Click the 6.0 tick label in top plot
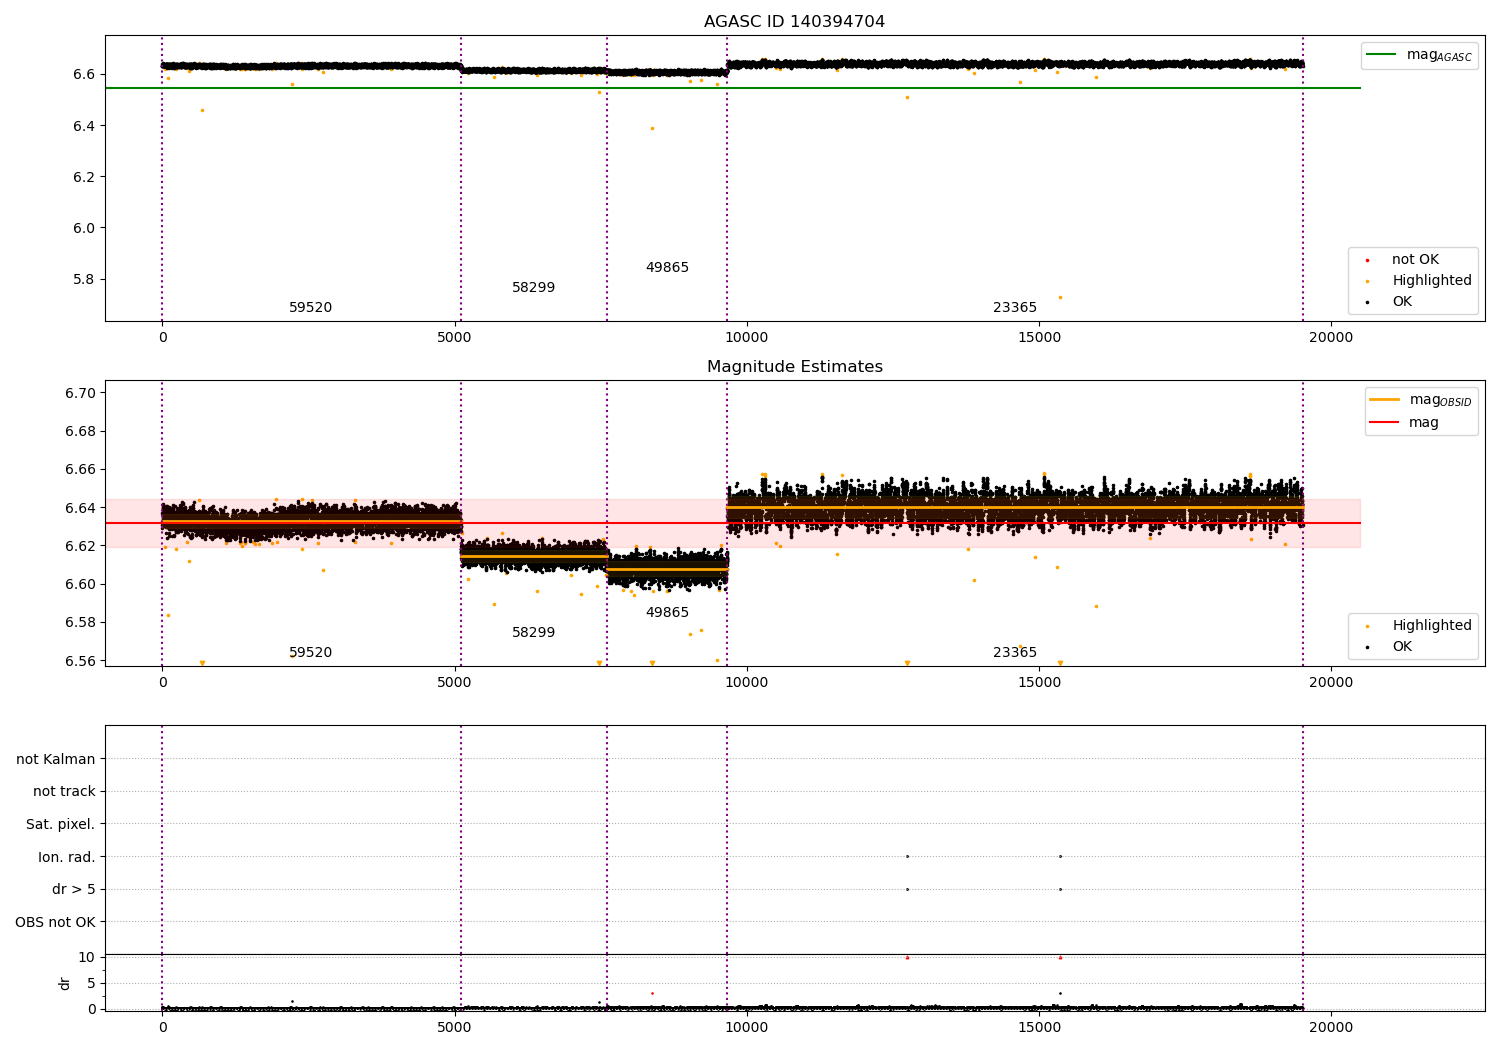1500x1050 pixels. pyautogui.click(x=83, y=229)
